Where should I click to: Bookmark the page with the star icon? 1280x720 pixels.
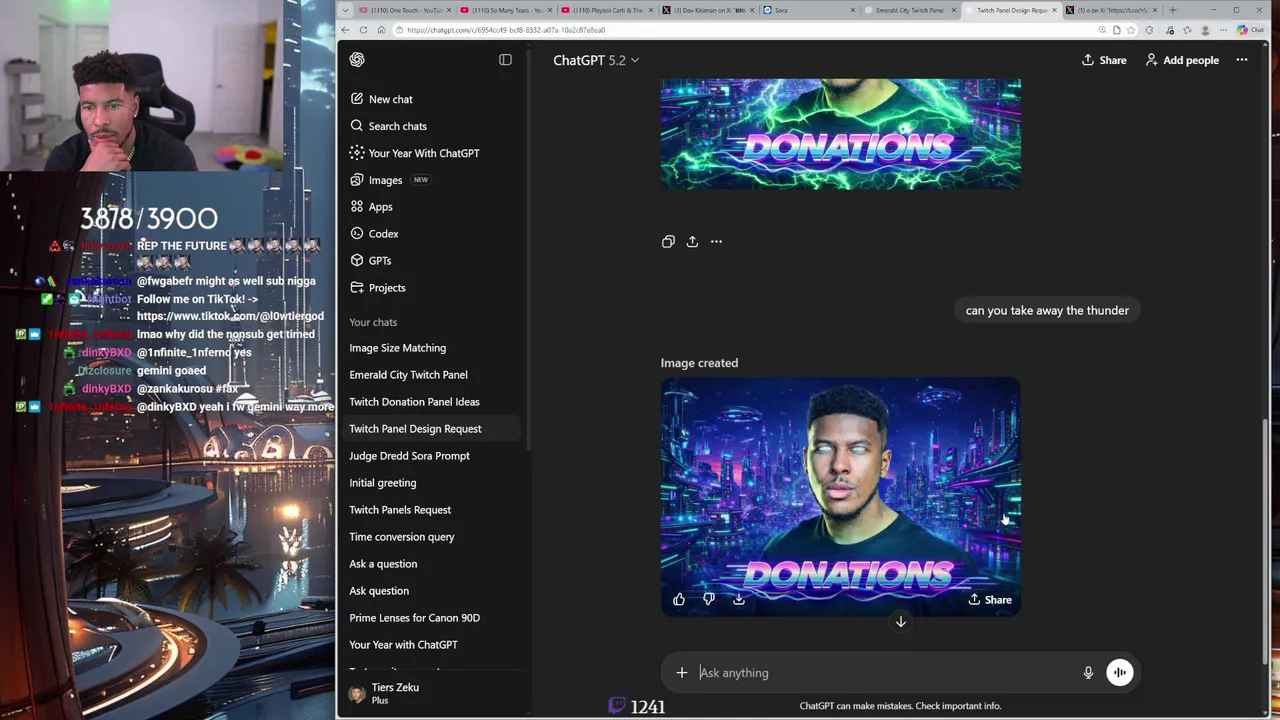(1131, 30)
